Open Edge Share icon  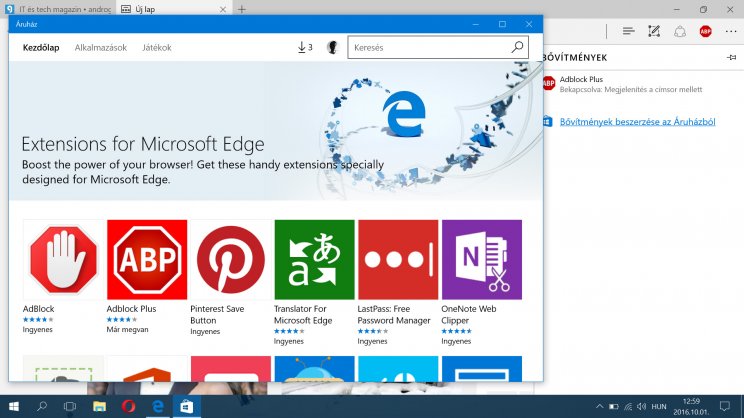[680, 31]
